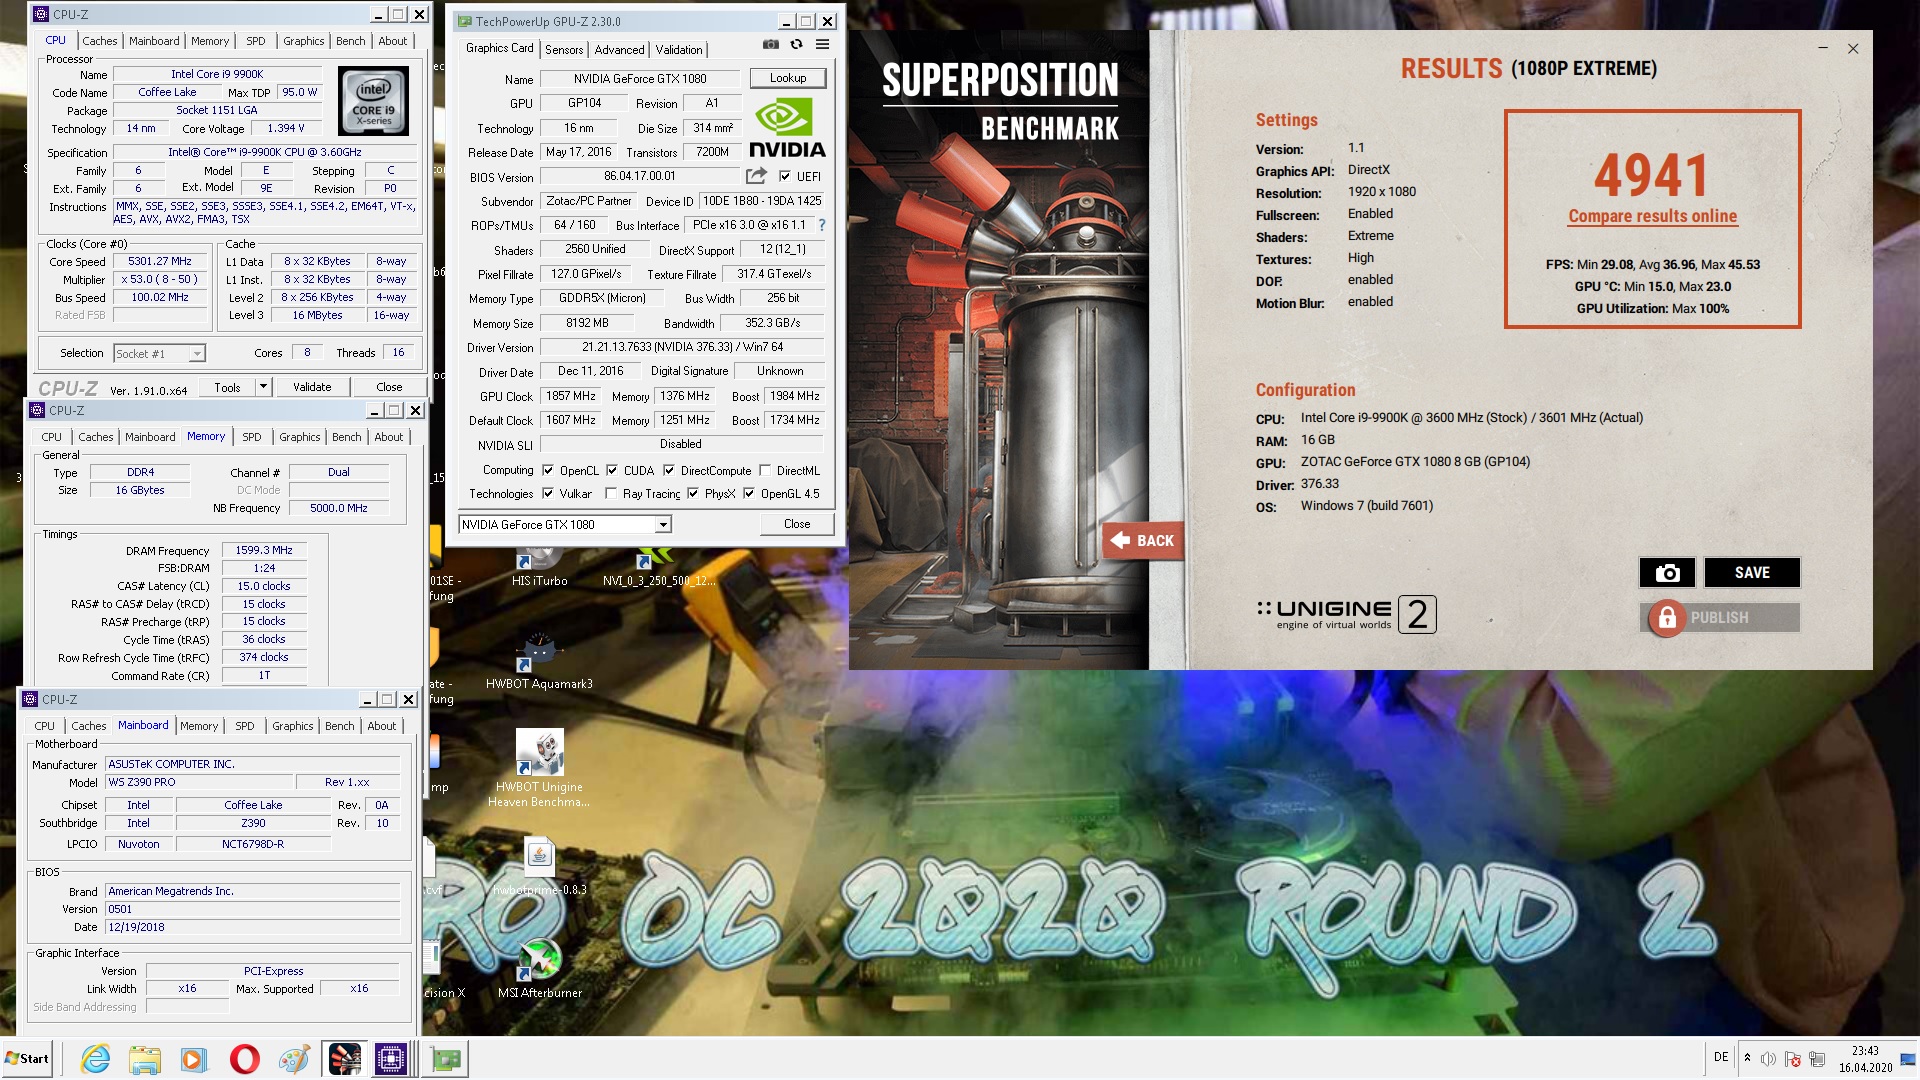Click the DE language indicator

1721,1057
